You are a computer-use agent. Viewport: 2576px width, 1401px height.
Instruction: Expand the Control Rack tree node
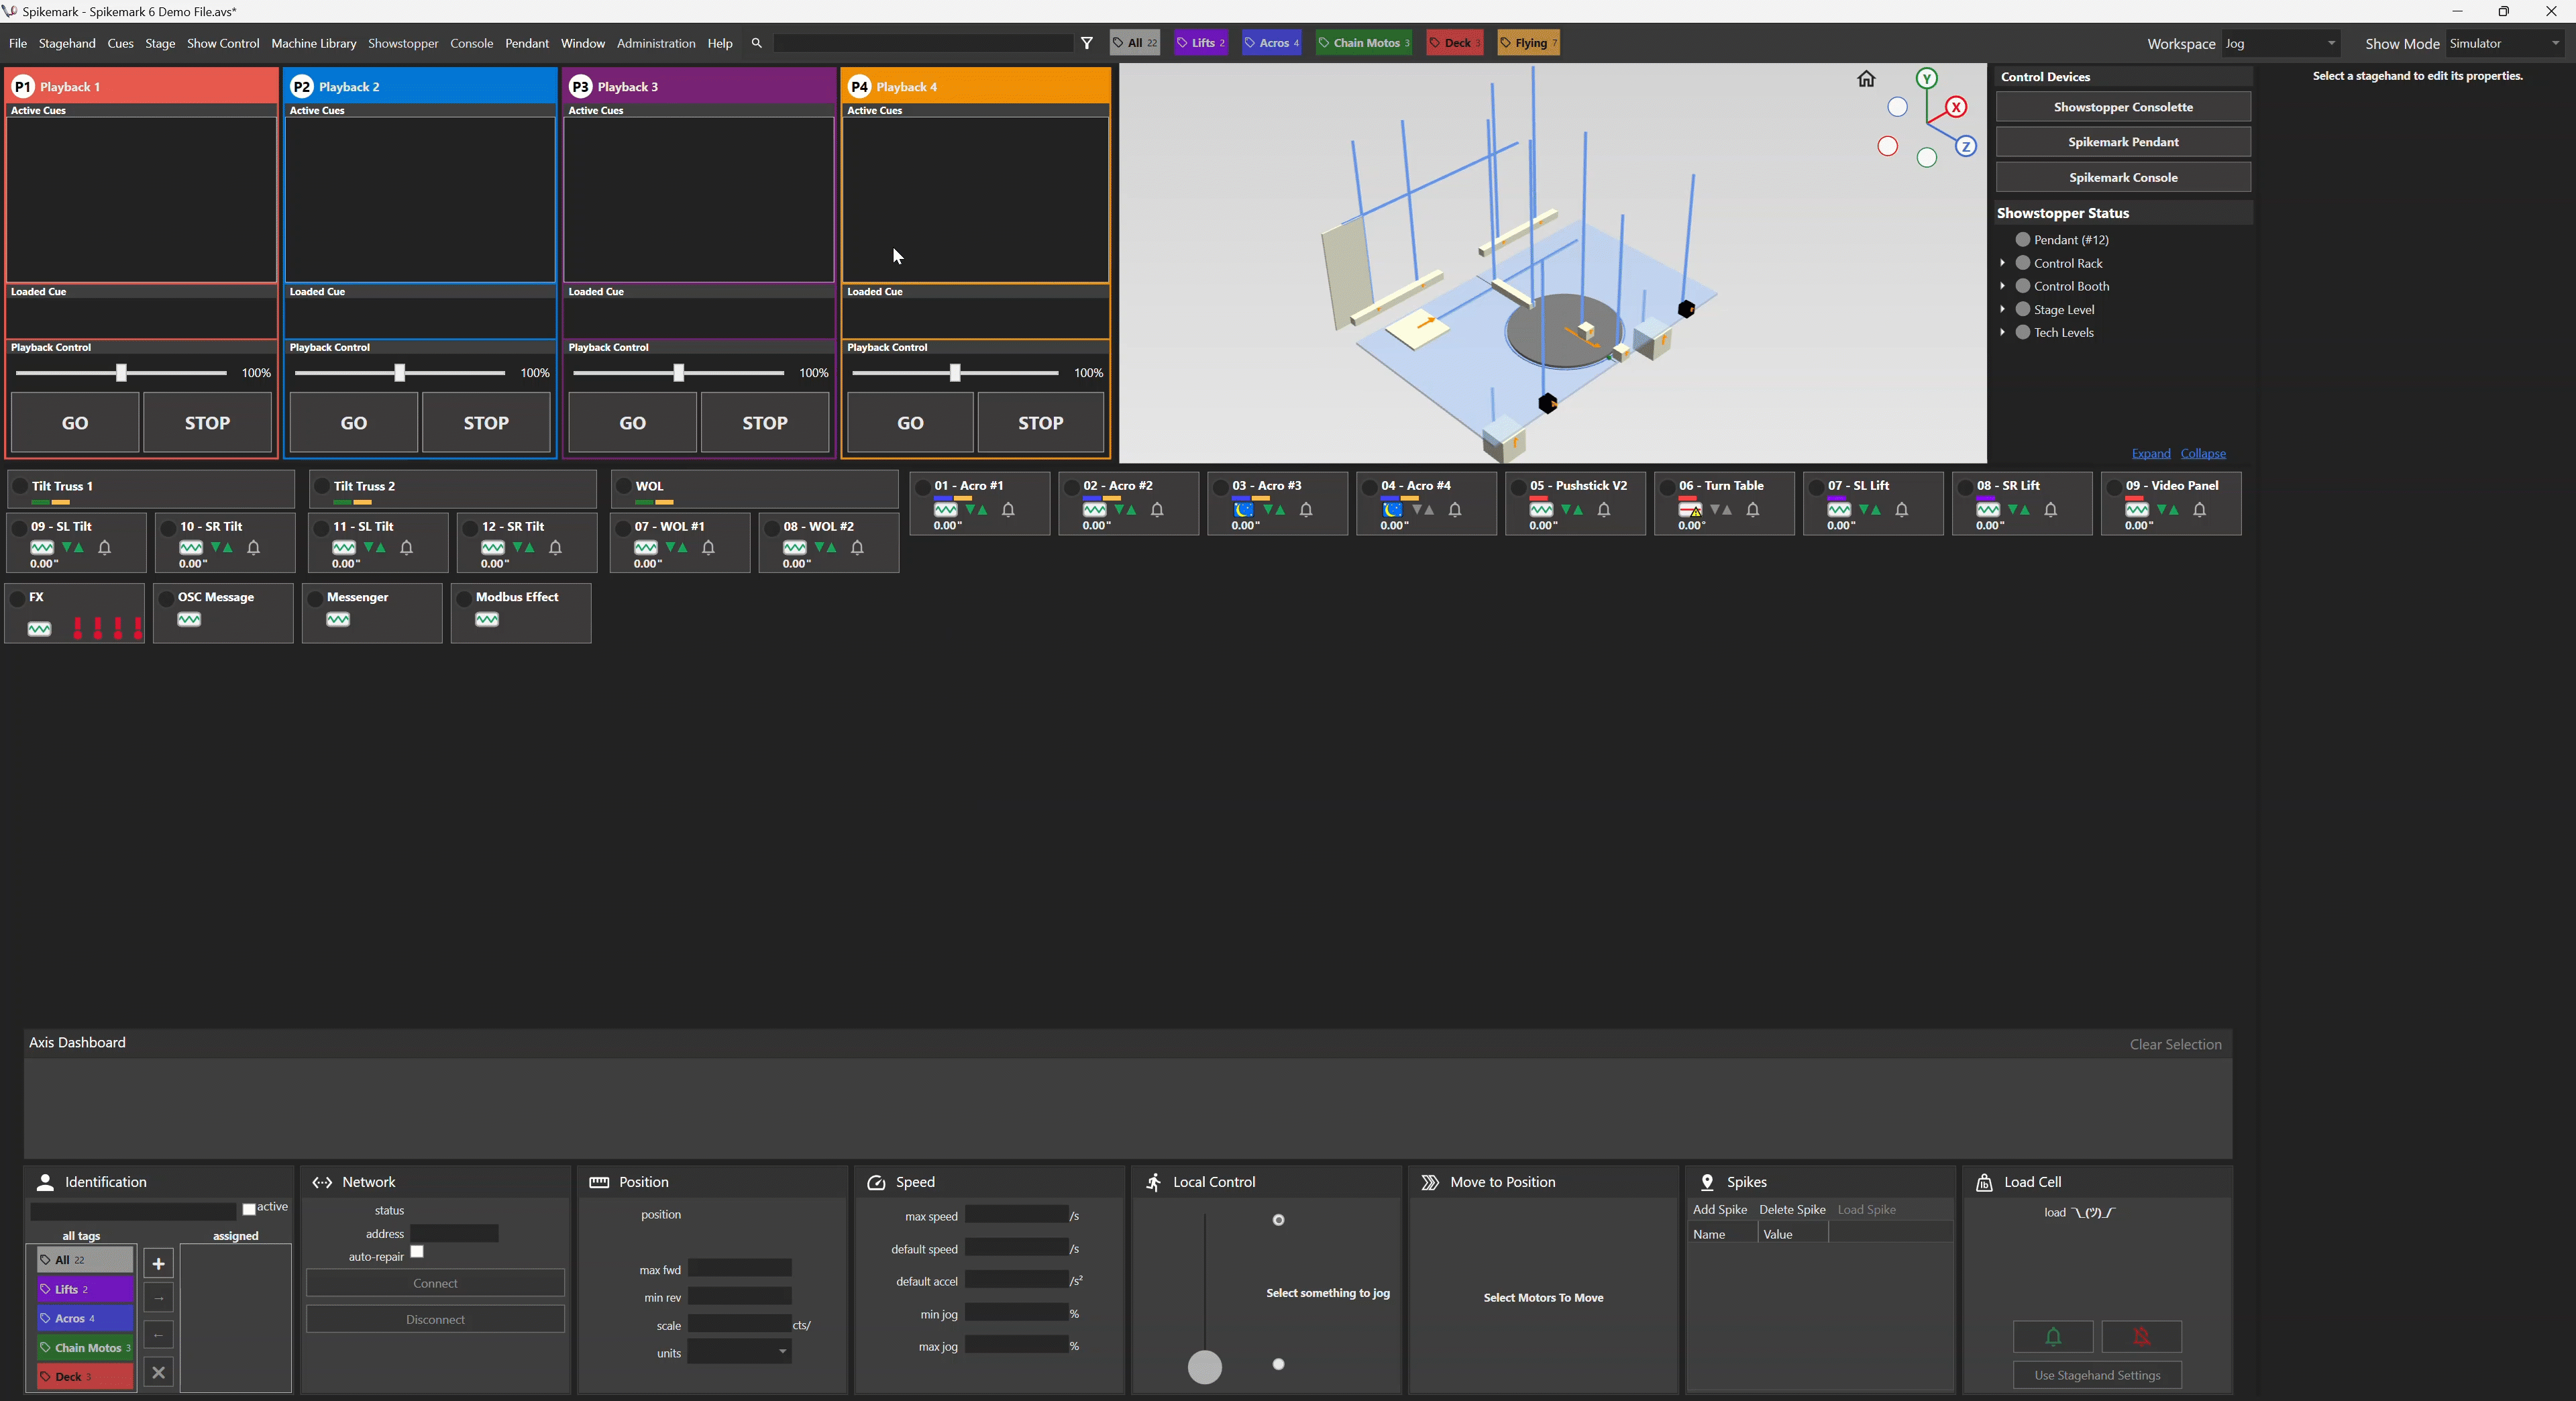tap(2003, 263)
